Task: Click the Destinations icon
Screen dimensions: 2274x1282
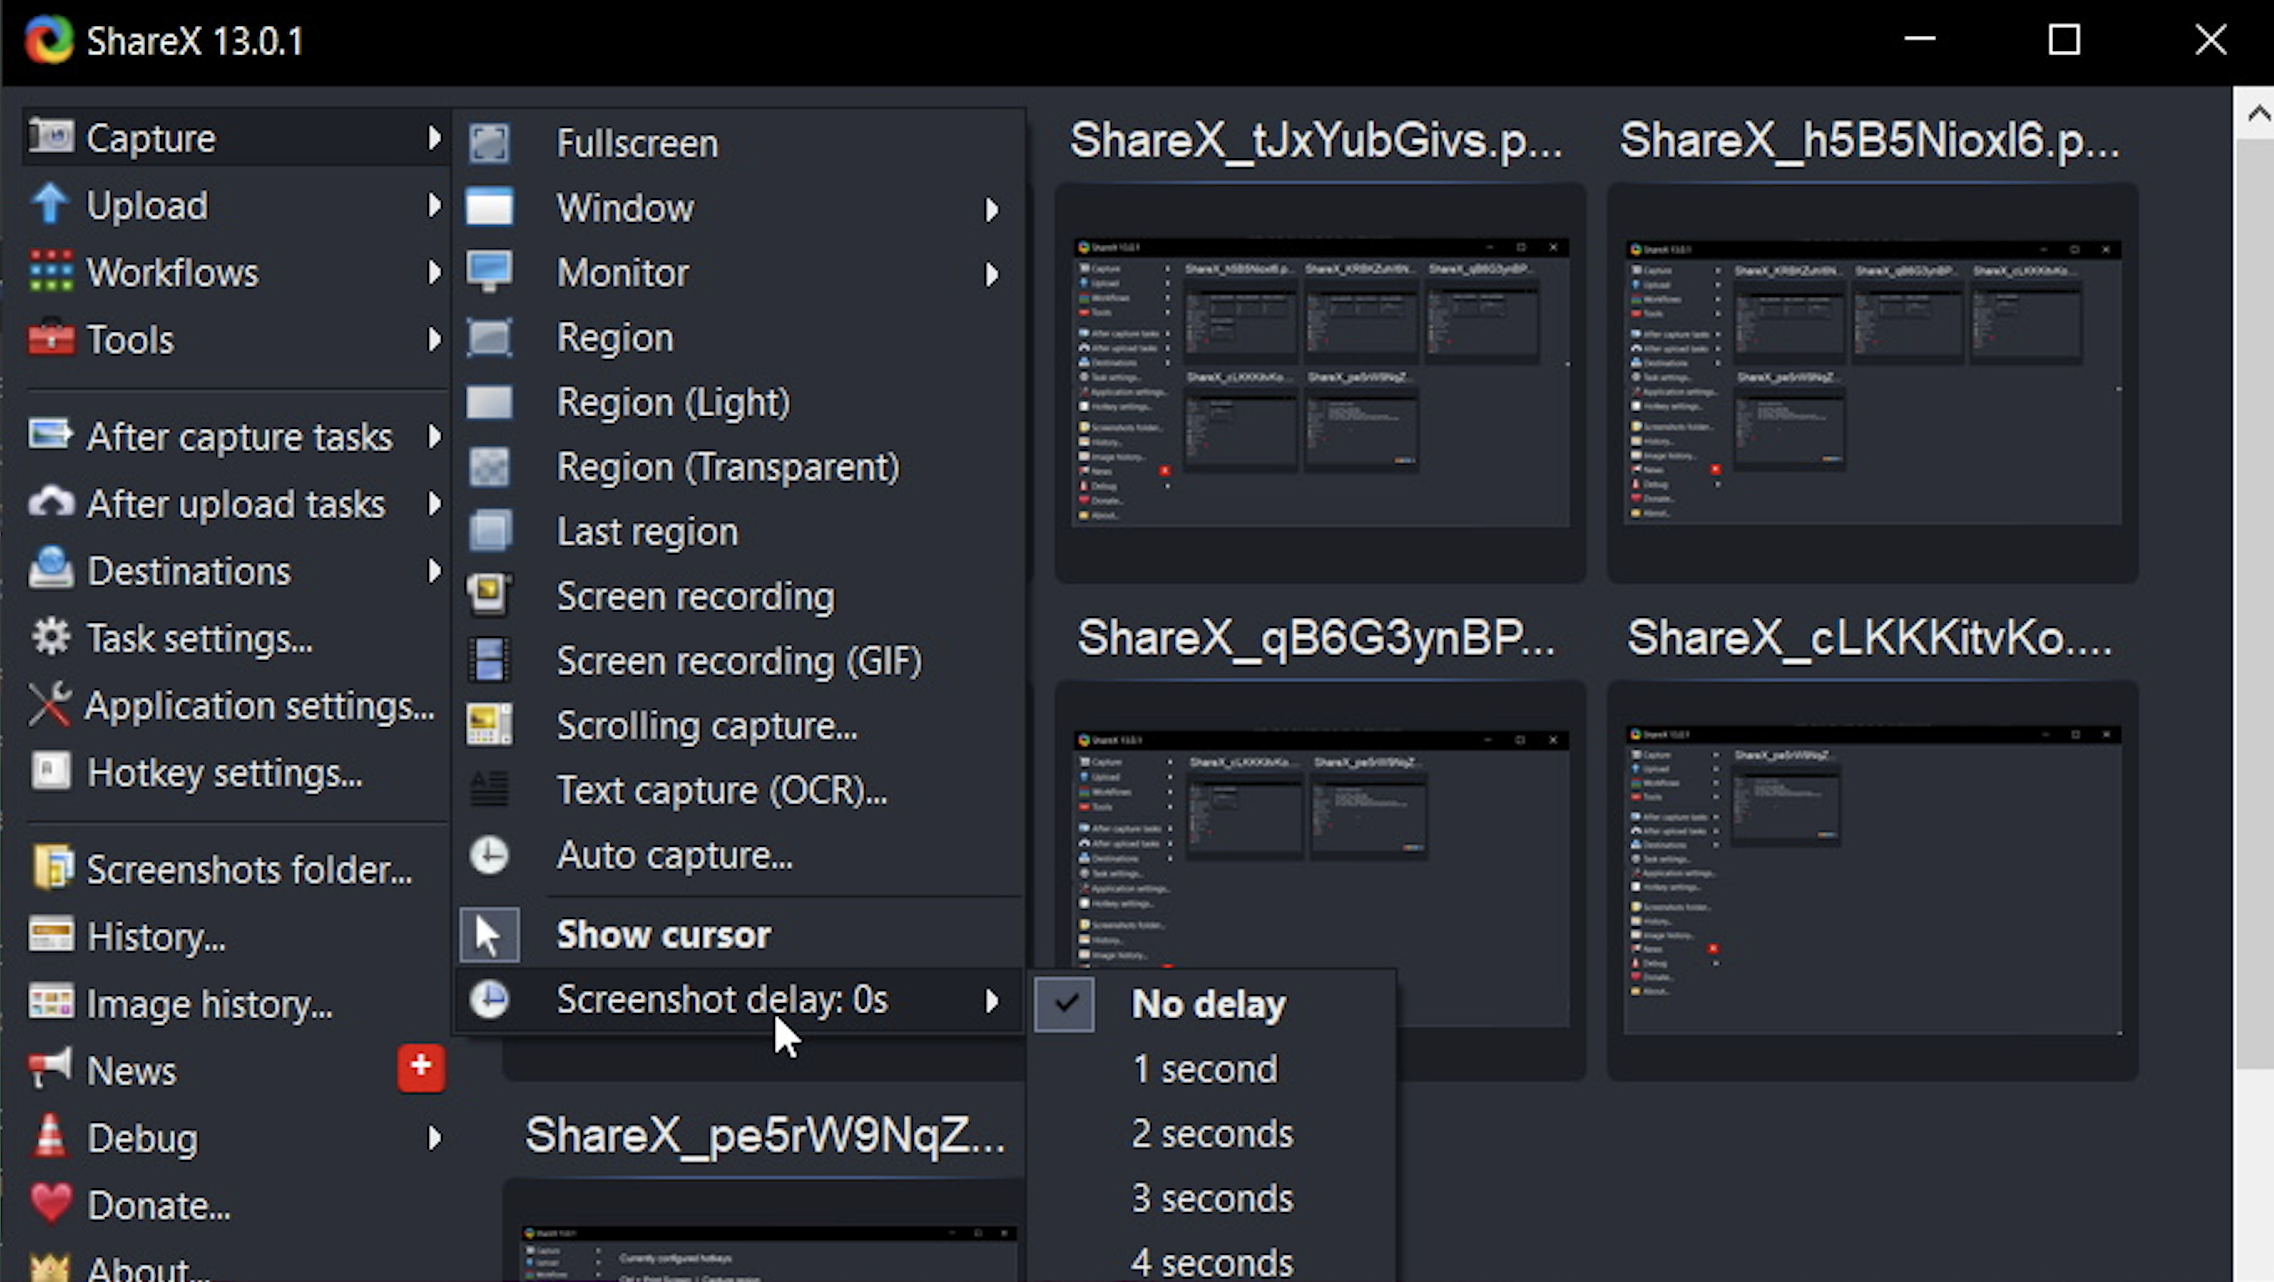Action: point(50,569)
